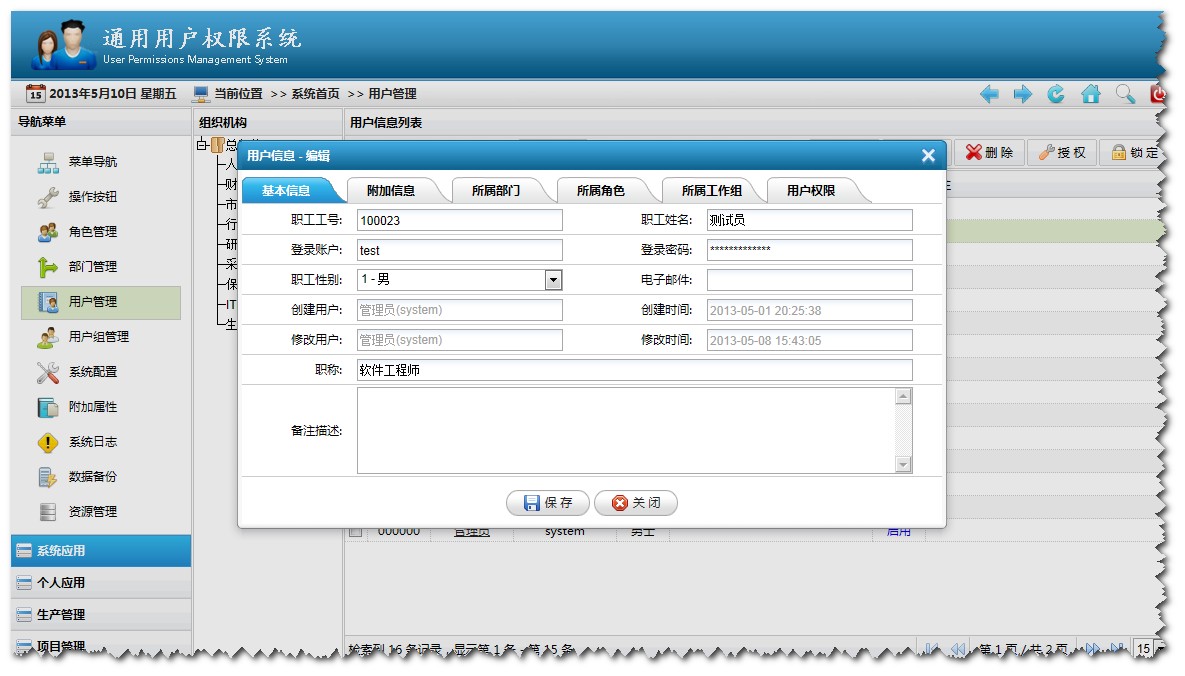Refresh the page using the toolbar refresh icon

[1057, 93]
